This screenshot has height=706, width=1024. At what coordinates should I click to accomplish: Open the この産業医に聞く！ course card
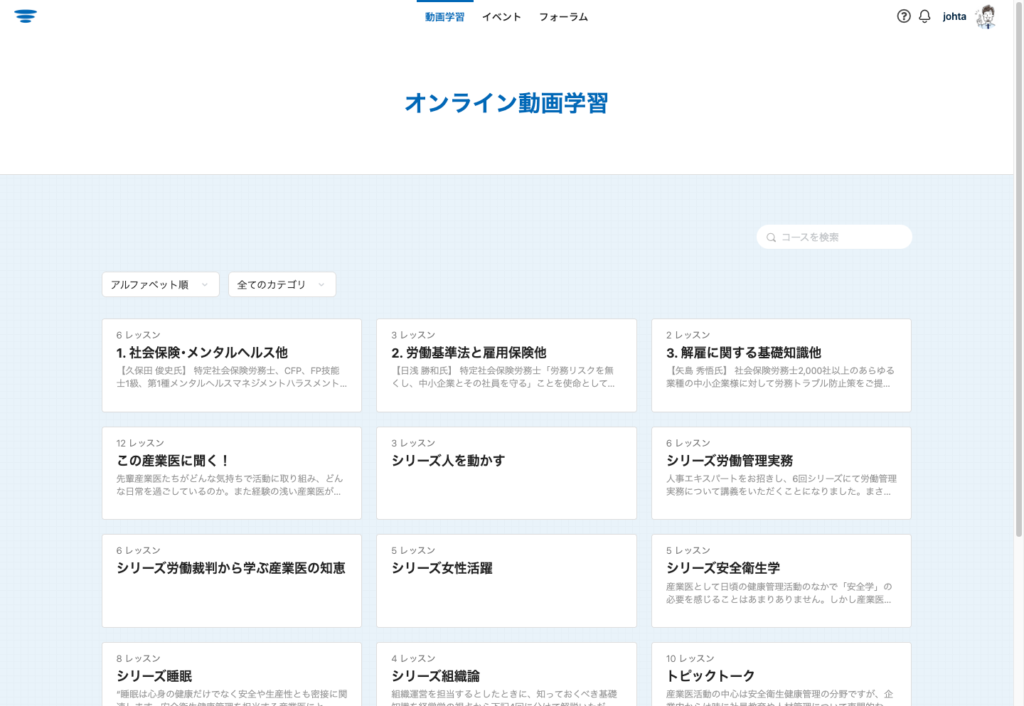pos(231,473)
